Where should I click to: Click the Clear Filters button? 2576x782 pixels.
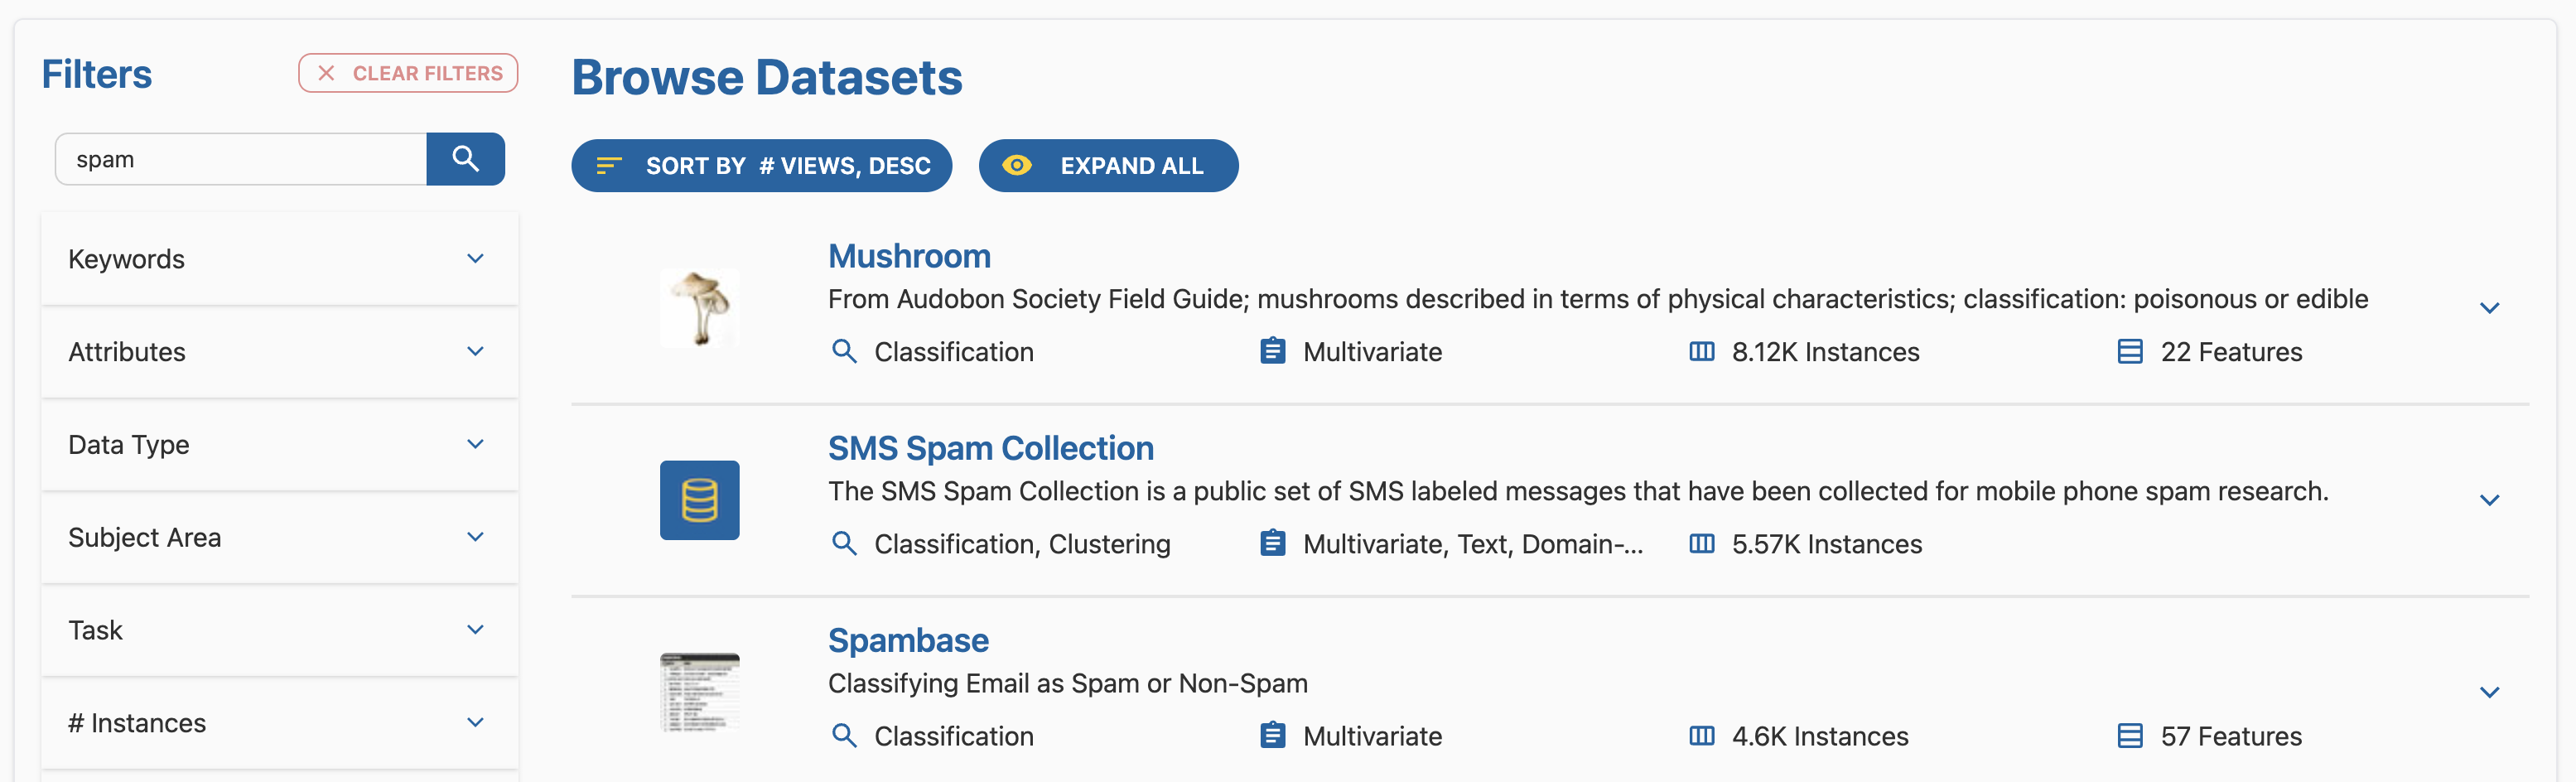pyautogui.click(x=408, y=74)
